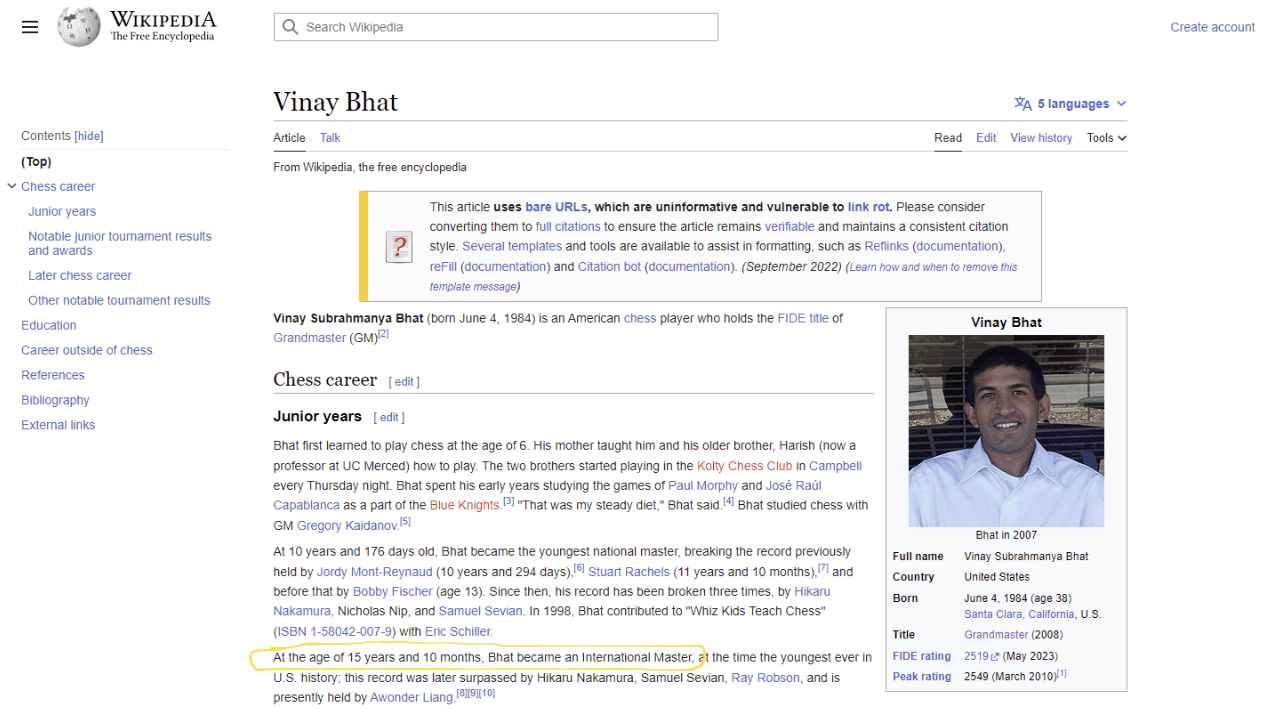Click edit next to Chess career heading
The height and width of the screenshot is (709, 1271).
[x=404, y=382]
